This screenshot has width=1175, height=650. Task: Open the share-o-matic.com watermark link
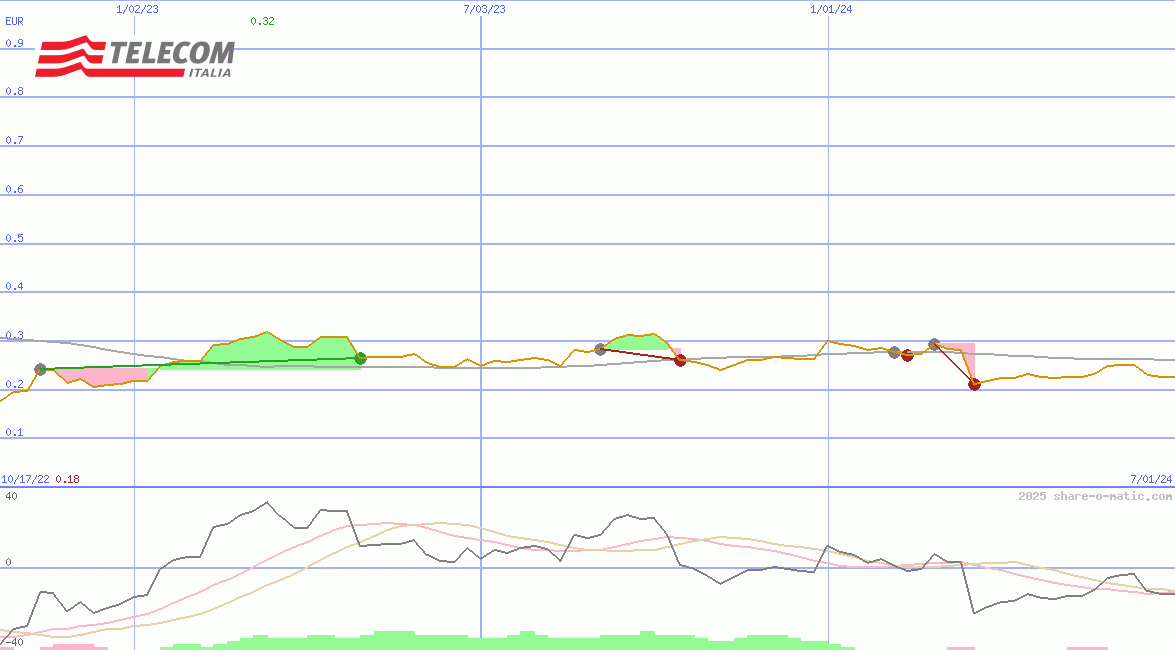click(x=1094, y=496)
